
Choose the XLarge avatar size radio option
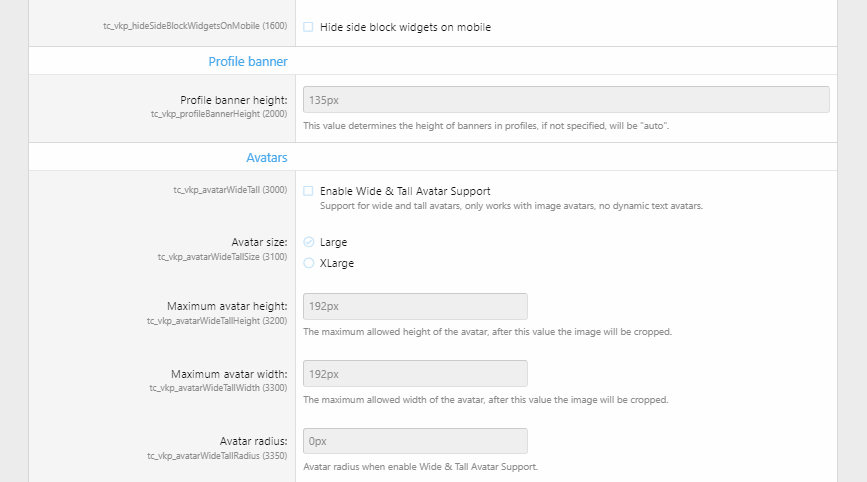[x=309, y=264]
